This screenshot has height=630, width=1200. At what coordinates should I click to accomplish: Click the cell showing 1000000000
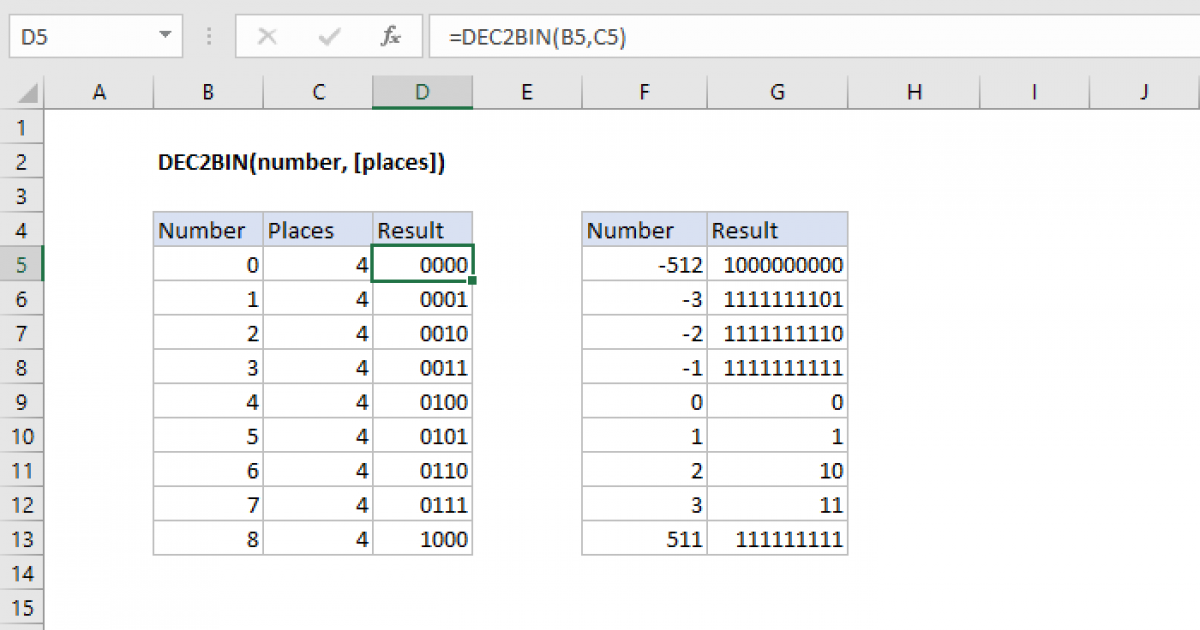point(777,264)
